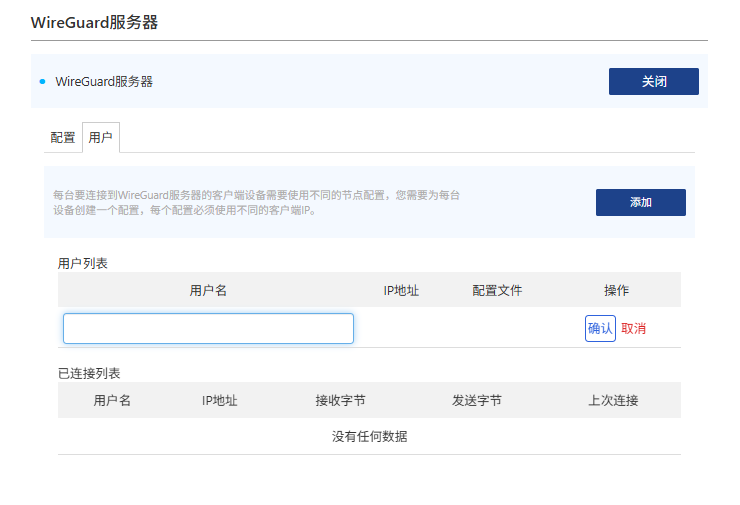Click the 没有任何数据 empty-table message
Screen dimensions: 740x505
click(369, 436)
